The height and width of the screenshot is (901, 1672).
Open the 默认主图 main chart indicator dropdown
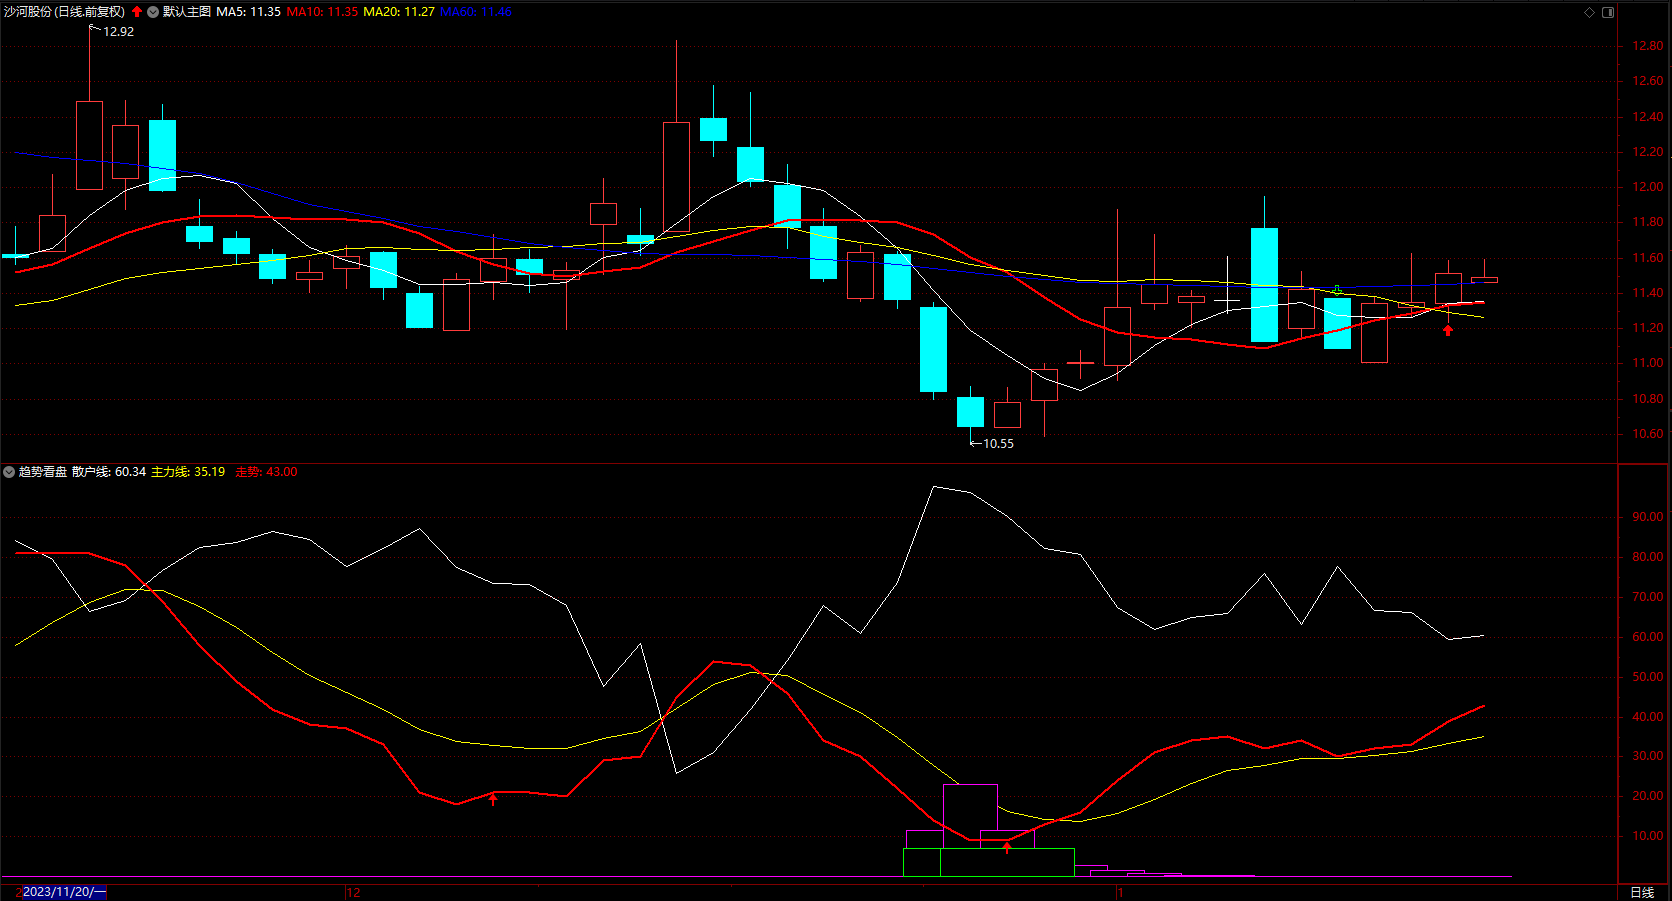(x=153, y=12)
